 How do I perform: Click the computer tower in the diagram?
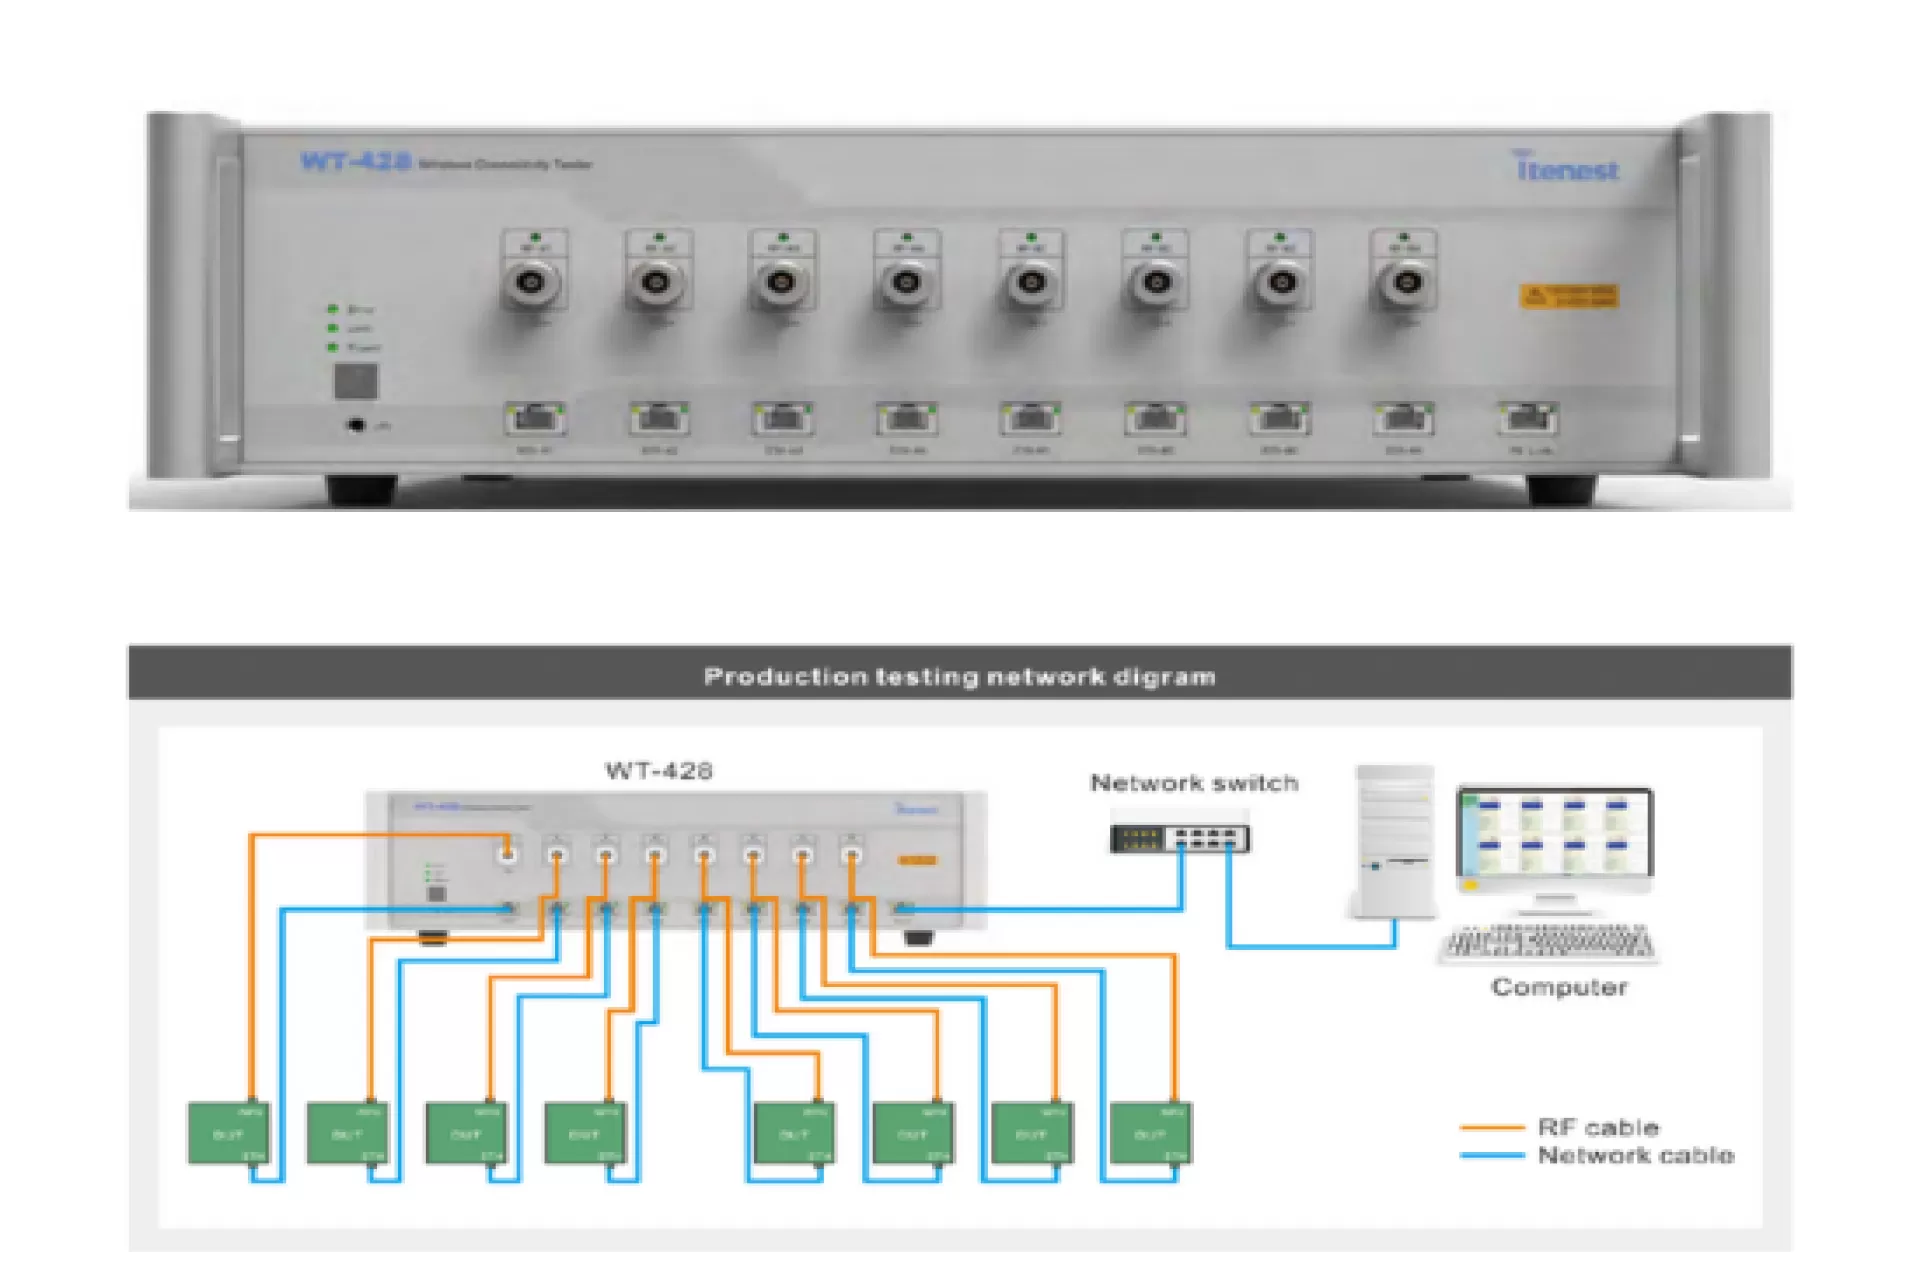(1394, 841)
